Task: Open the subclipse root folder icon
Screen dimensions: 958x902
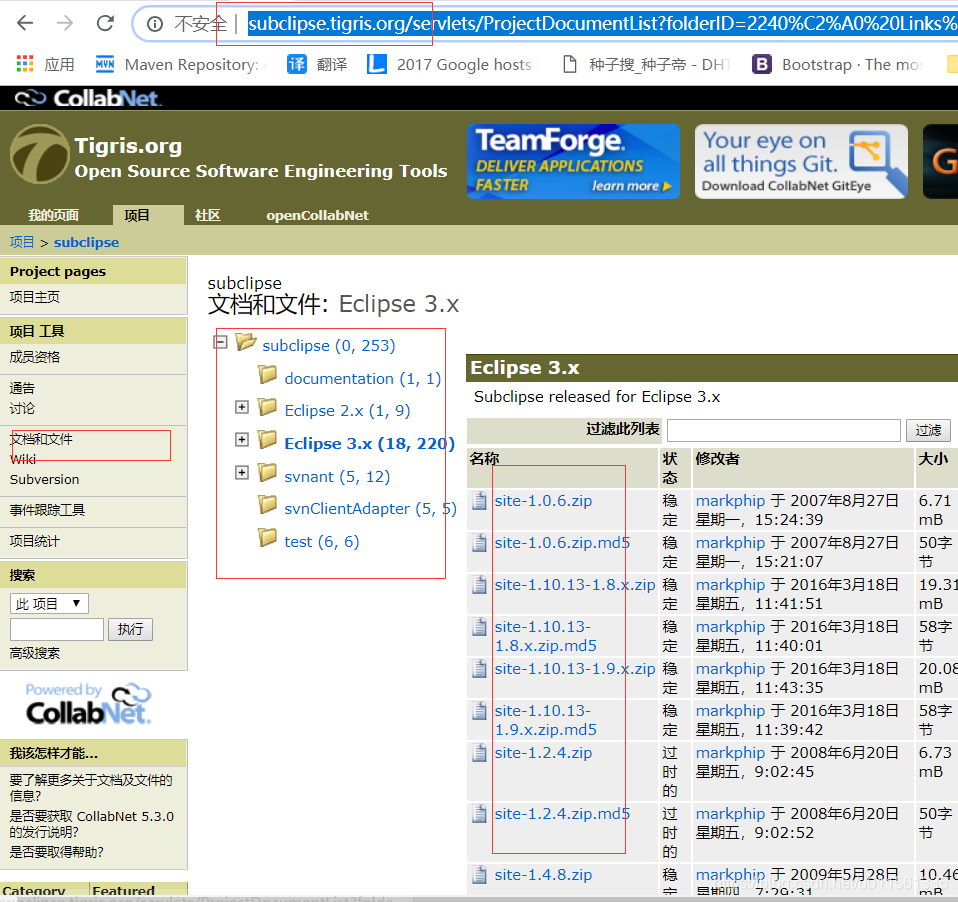Action: coord(246,342)
